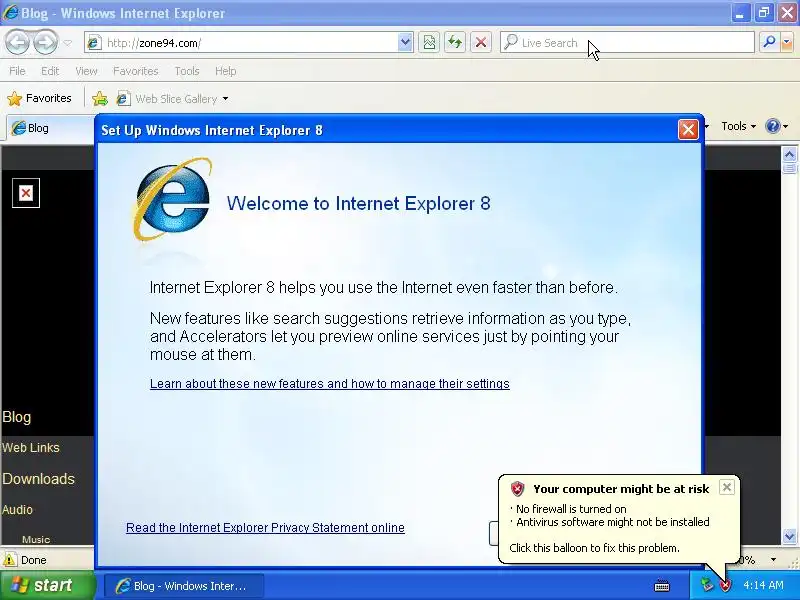
Task: Select the Blog tab
Action: pos(50,128)
